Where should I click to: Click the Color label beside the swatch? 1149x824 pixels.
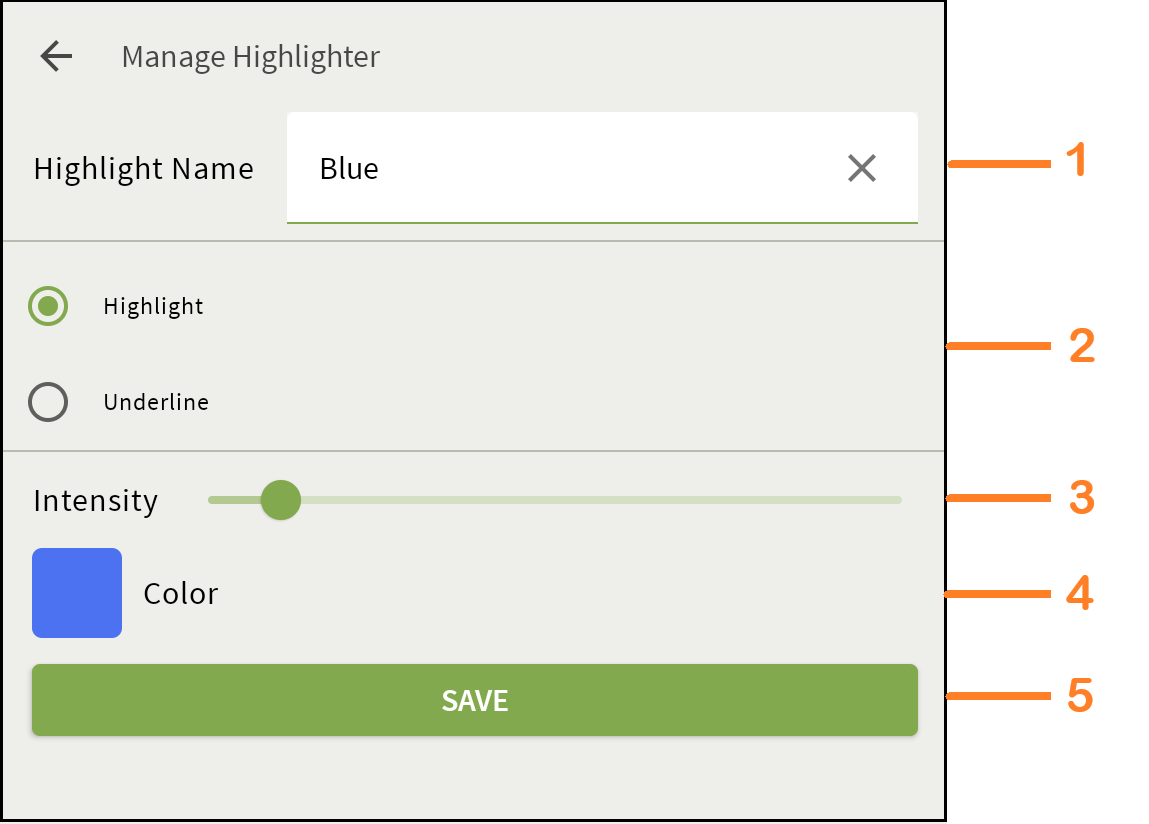pyautogui.click(x=181, y=594)
